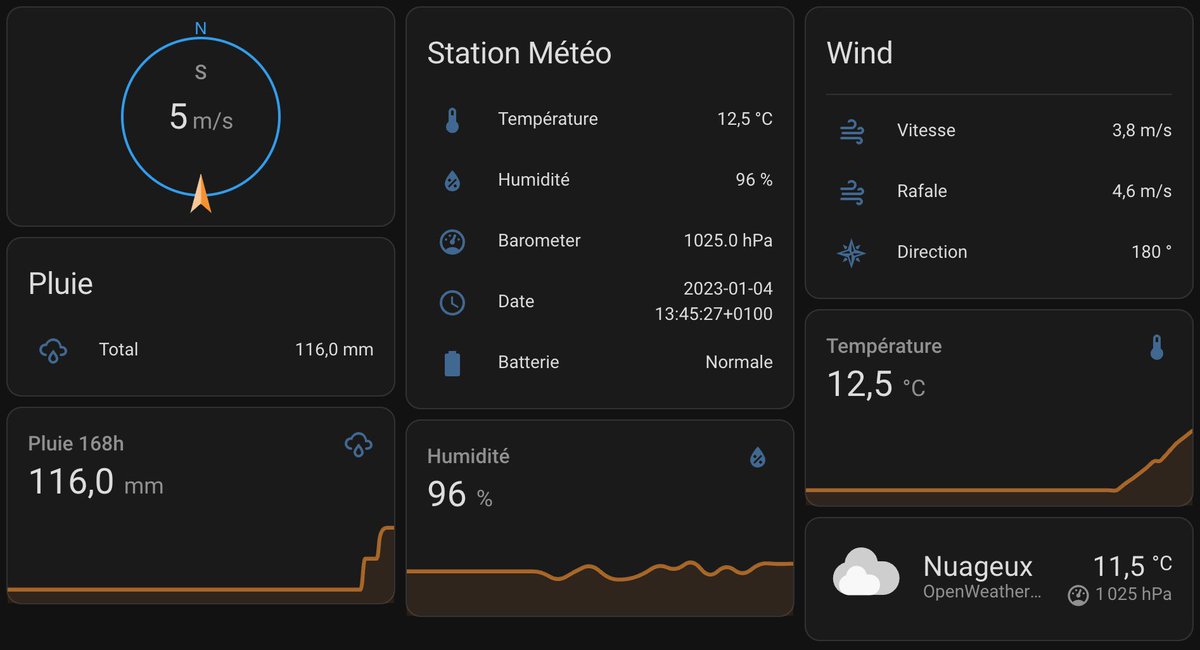Click the battery icon beside Batterie
Image resolution: width=1200 pixels, height=650 pixels.
click(452, 363)
